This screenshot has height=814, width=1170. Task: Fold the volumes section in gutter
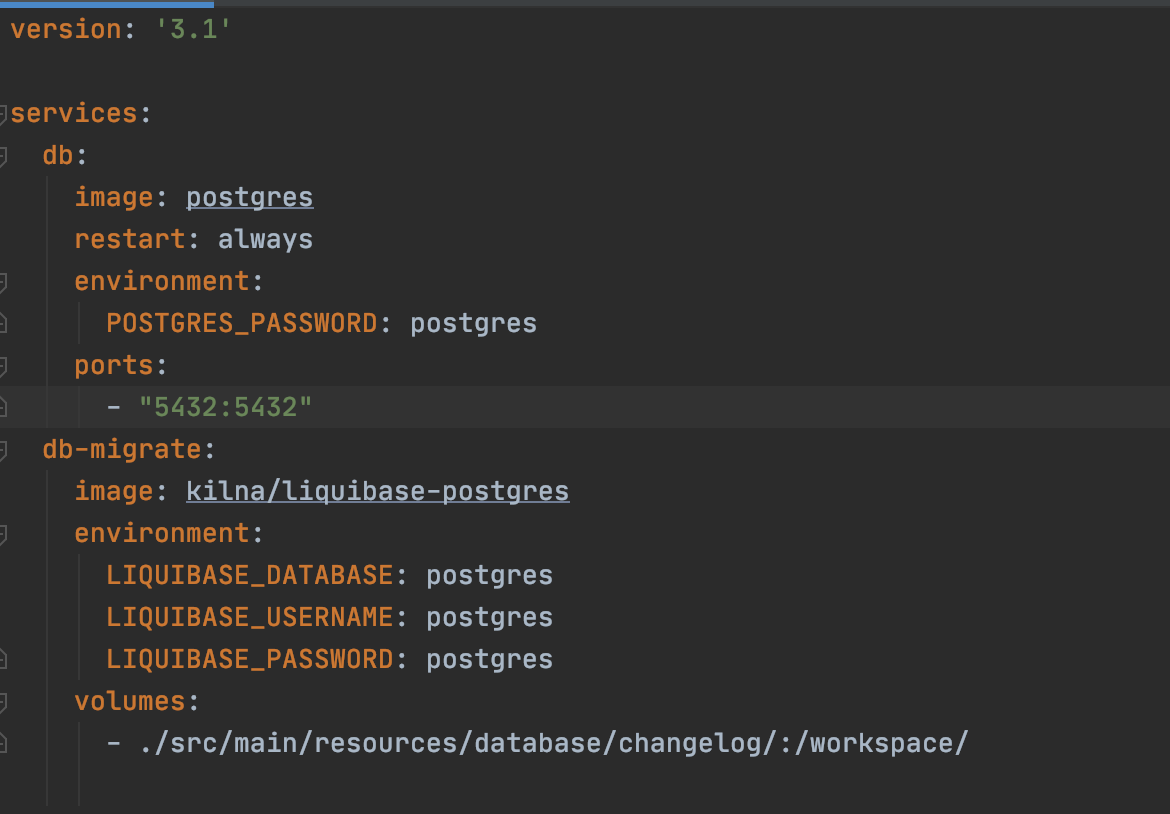[3, 702]
